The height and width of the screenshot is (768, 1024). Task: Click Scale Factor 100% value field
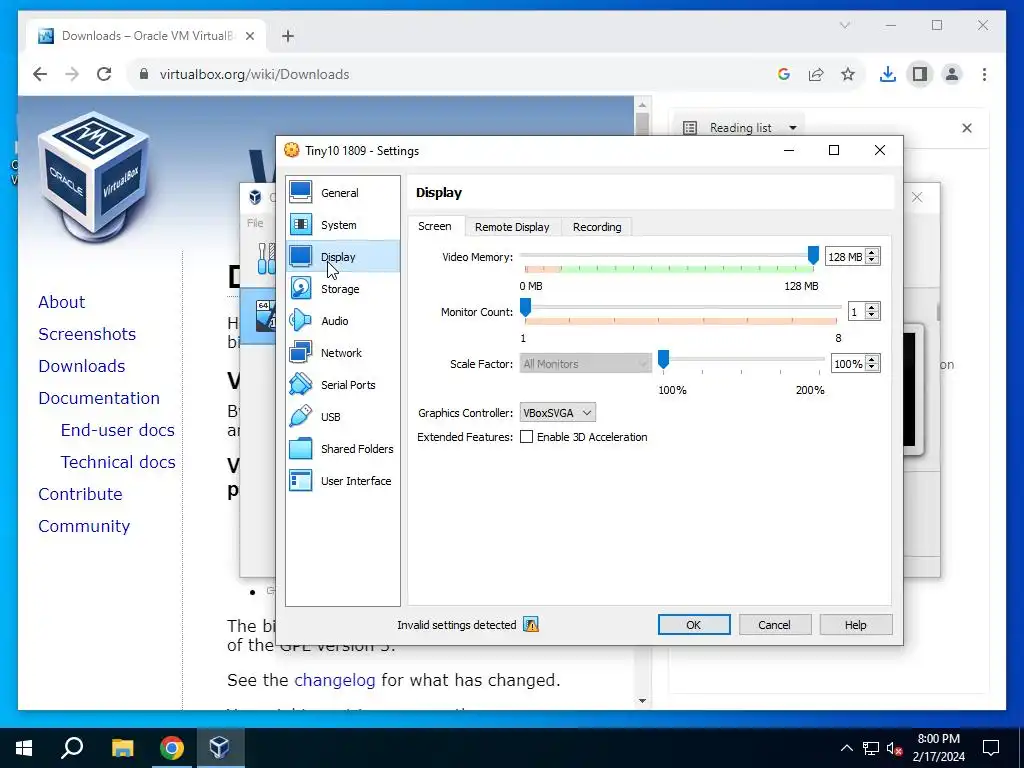[848, 364]
